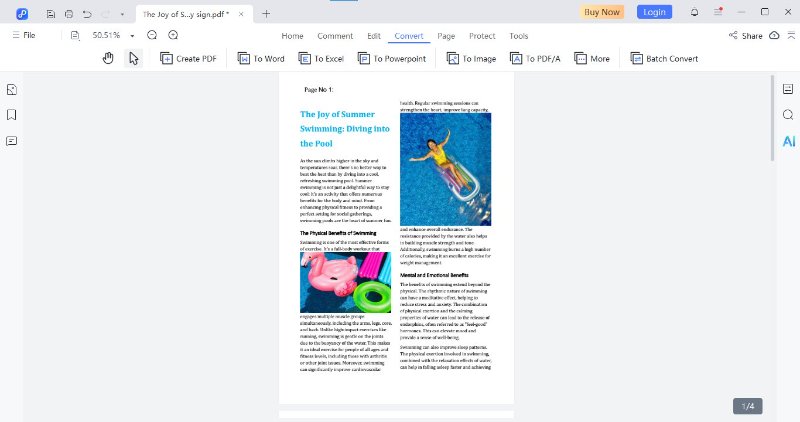This screenshot has width=800, height=422.
Task: Click the zoom out magnifier icon
Action: tap(152, 35)
